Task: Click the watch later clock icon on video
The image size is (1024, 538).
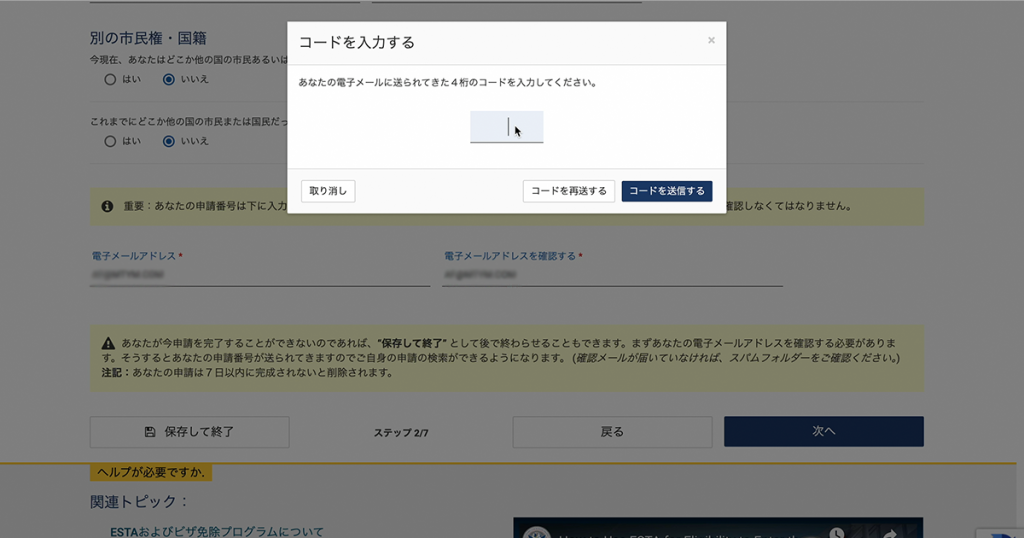Action: coord(836,532)
